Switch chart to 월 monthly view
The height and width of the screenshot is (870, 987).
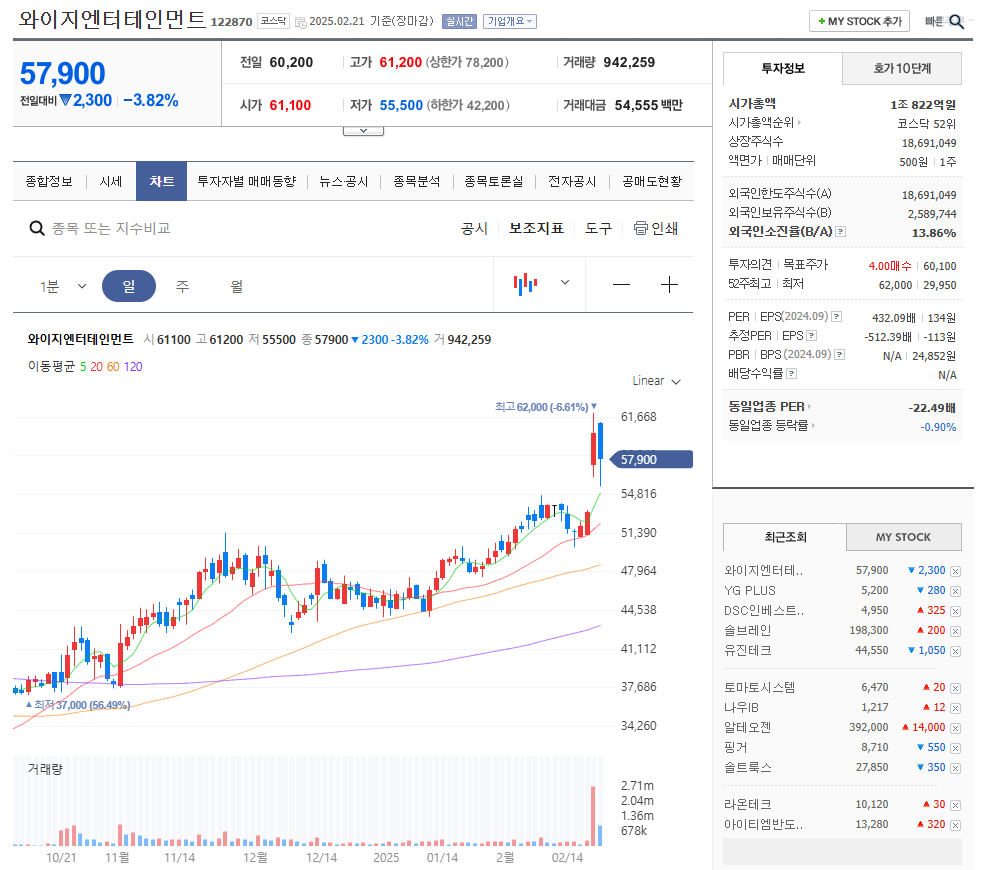(x=236, y=284)
